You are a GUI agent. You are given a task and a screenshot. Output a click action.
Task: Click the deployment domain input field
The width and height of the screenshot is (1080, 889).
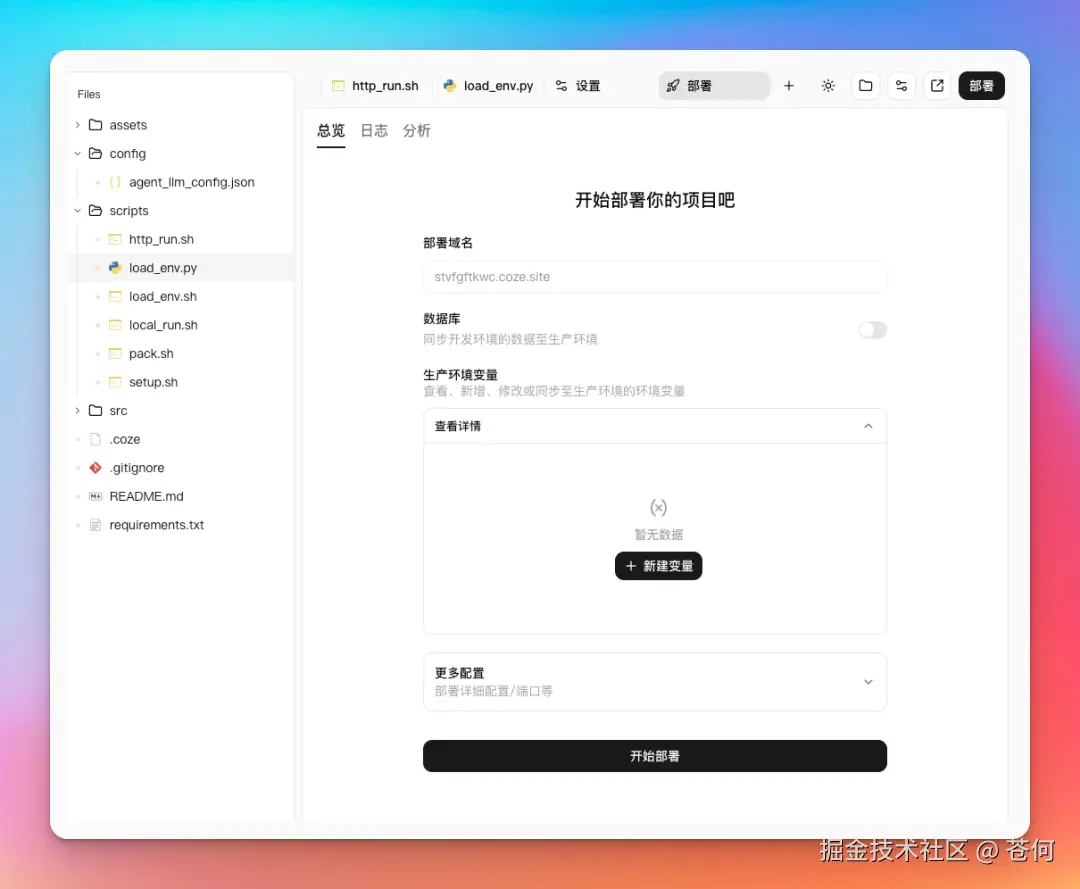point(655,277)
